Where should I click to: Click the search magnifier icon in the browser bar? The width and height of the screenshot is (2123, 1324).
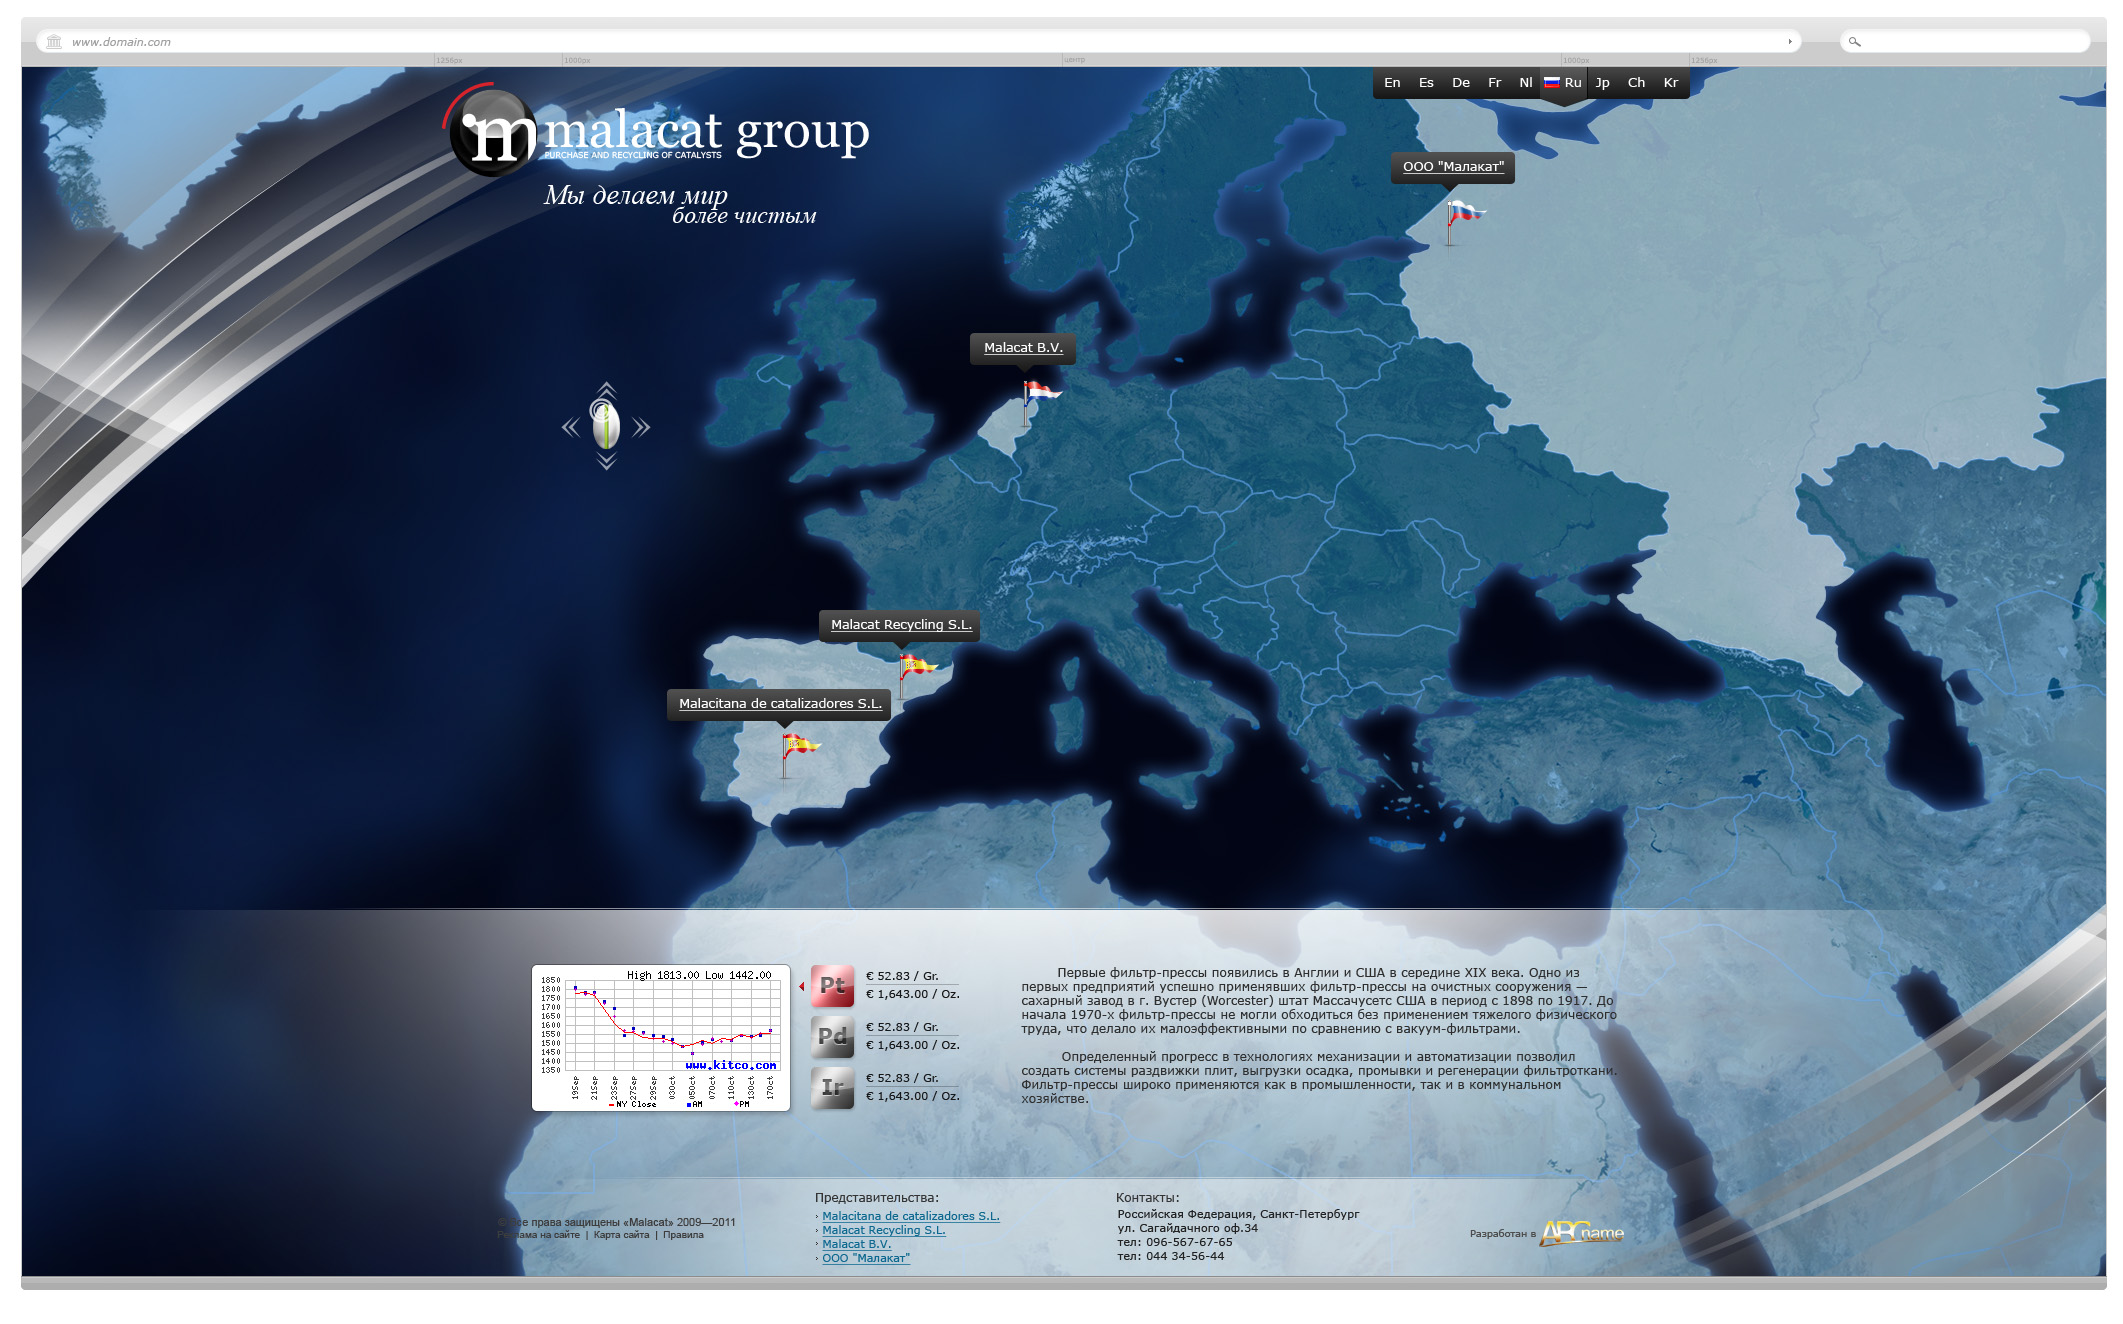point(1854,42)
